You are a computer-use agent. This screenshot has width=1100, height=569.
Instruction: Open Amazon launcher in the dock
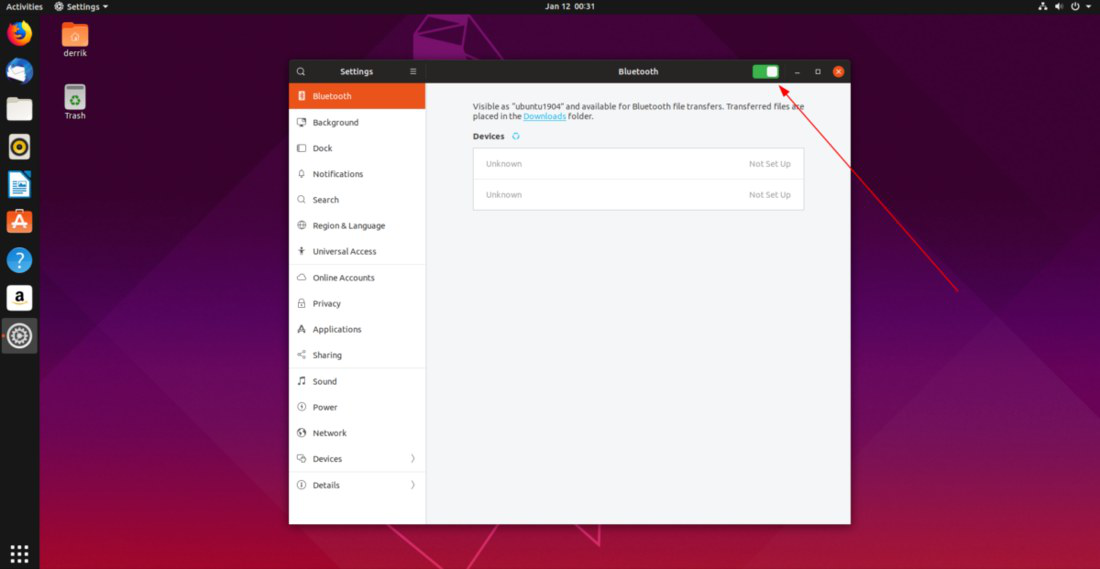(20, 298)
